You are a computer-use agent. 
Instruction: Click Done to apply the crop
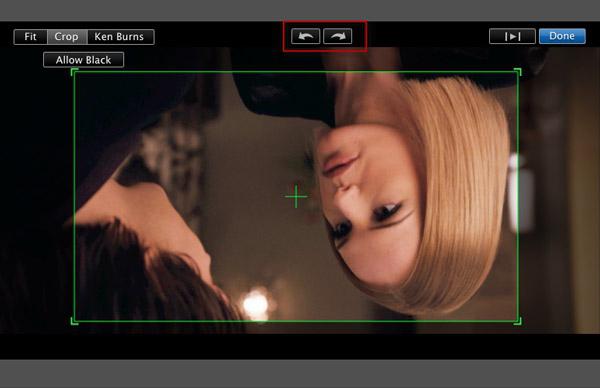(x=562, y=36)
